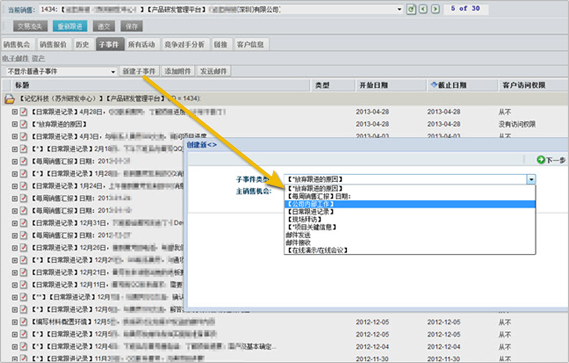Viewport: 569px width, 363px height.
Task: Sort by the 客户访问权限 column header
Action: [x=533, y=85]
